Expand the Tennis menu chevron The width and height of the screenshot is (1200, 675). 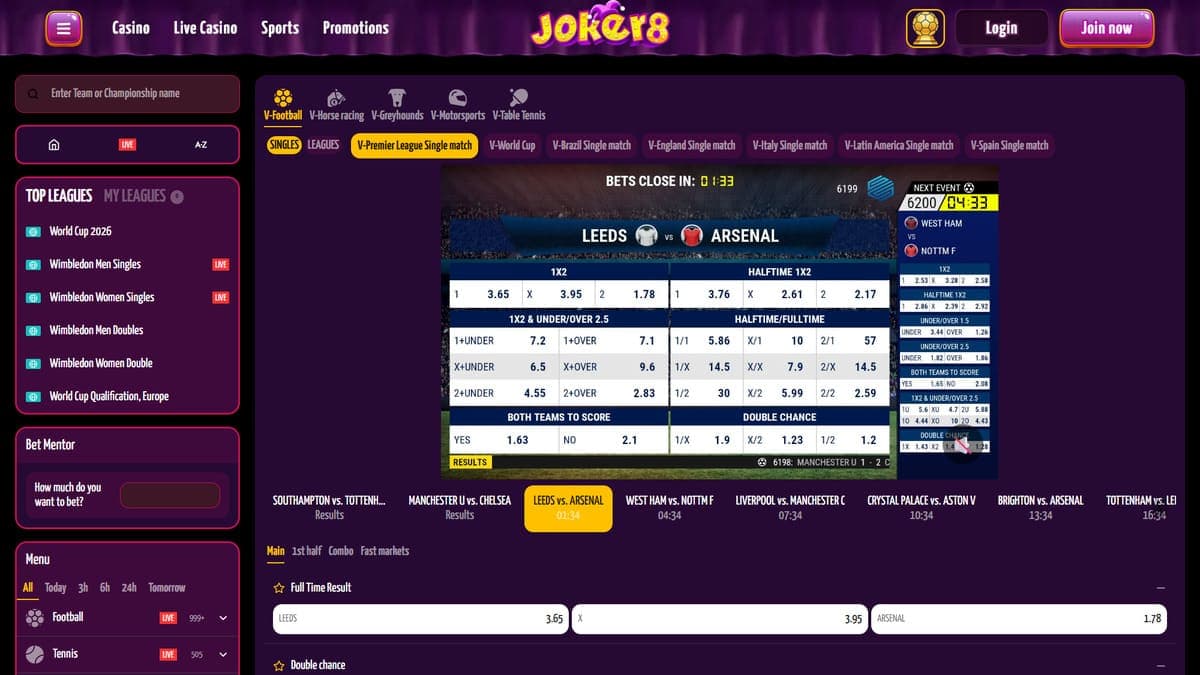pyautogui.click(x=223, y=655)
